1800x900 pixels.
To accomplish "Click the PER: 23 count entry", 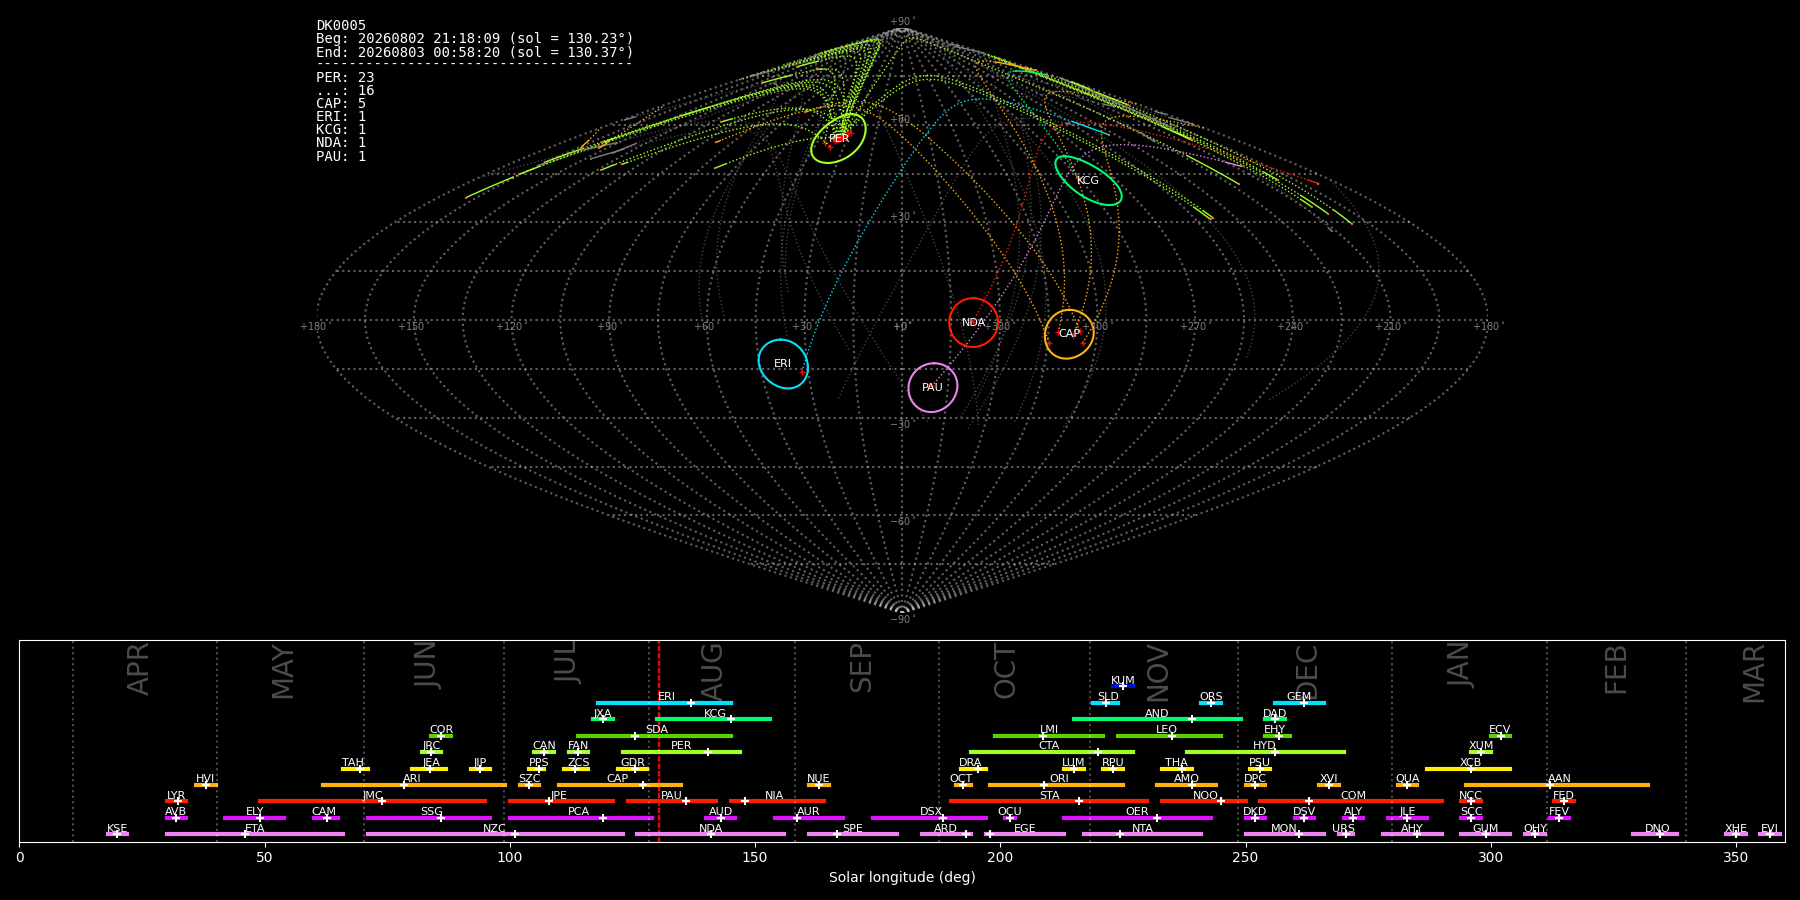I will click(345, 78).
